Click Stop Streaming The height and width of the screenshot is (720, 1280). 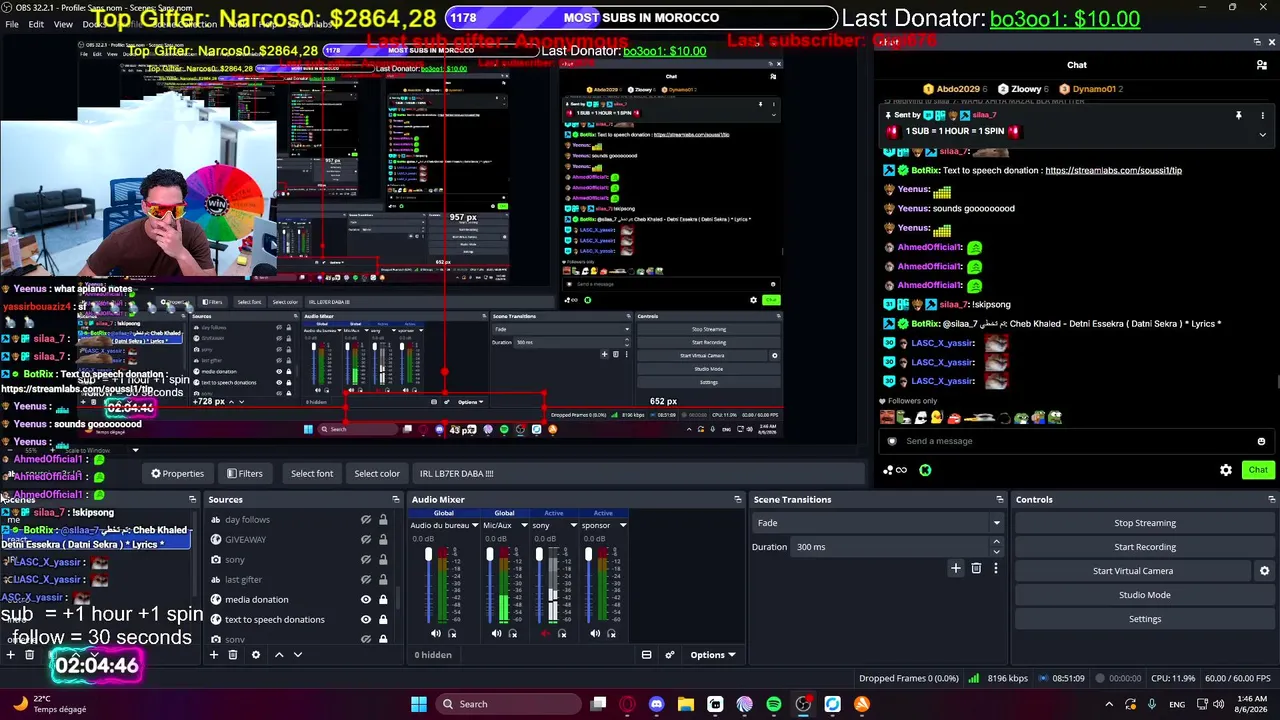(1145, 523)
